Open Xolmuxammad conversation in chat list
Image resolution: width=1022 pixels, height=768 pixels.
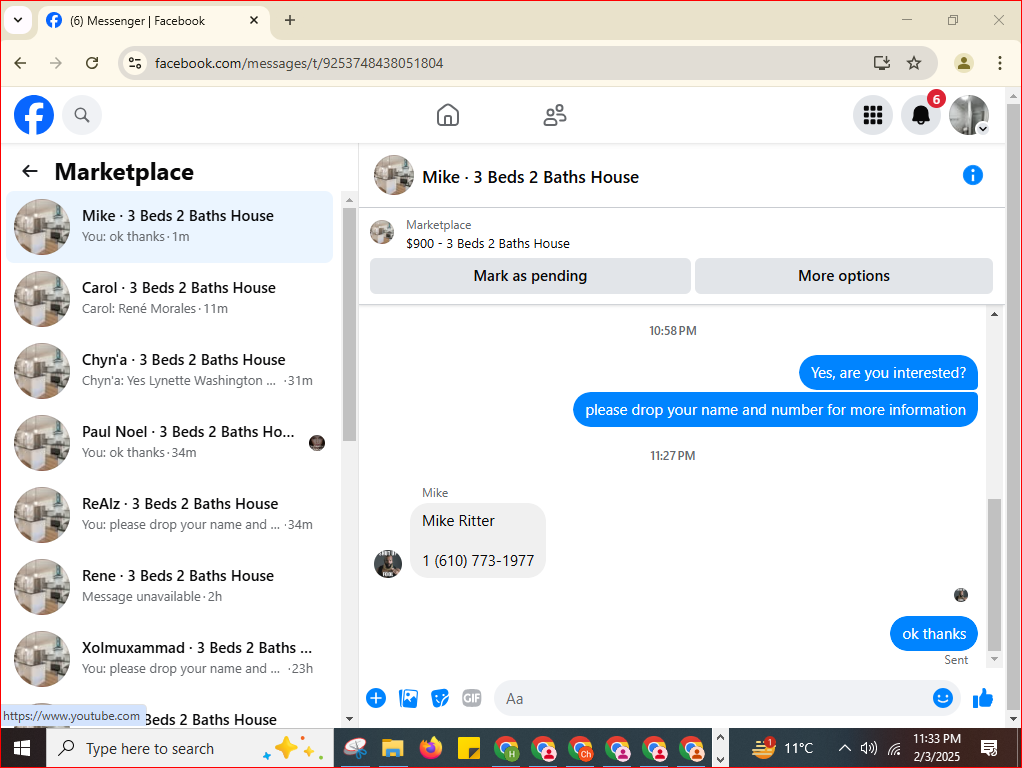(169, 658)
